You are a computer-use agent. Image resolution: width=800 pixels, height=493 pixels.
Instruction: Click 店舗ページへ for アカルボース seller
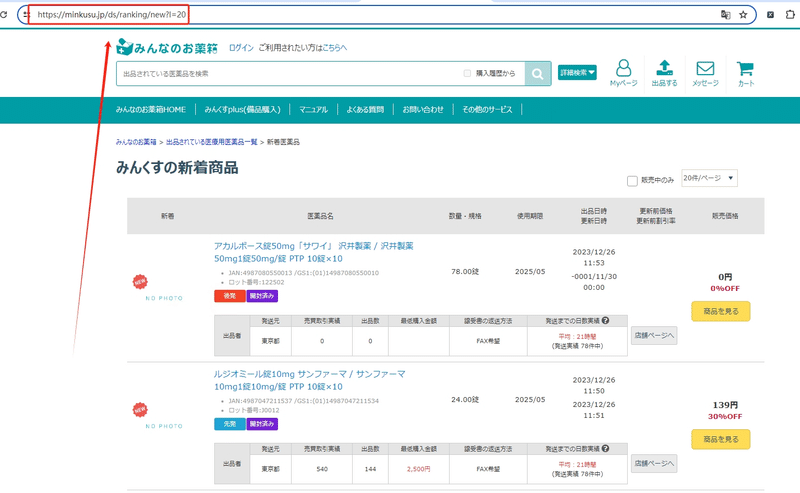click(654, 335)
